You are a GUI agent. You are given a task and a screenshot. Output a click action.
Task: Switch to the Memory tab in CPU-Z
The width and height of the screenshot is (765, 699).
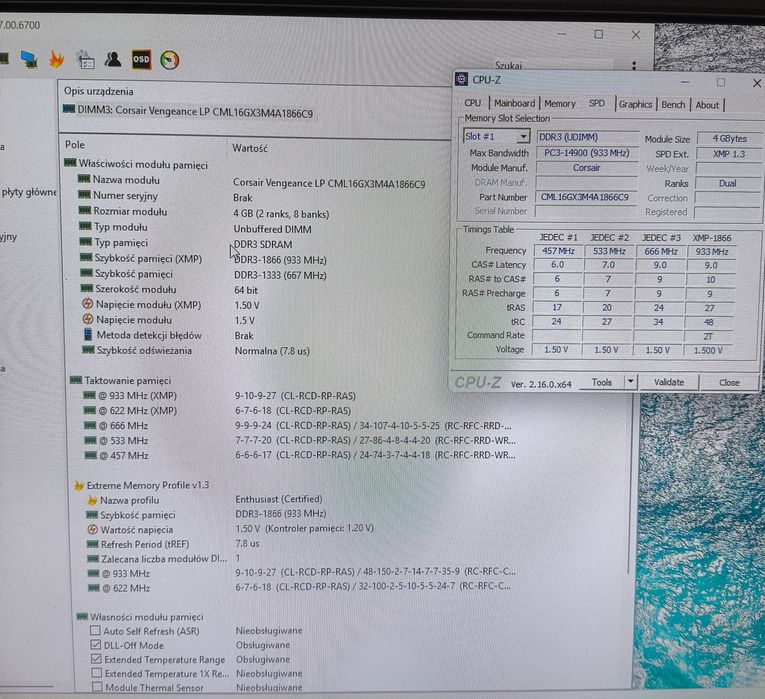[x=560, y=103]
